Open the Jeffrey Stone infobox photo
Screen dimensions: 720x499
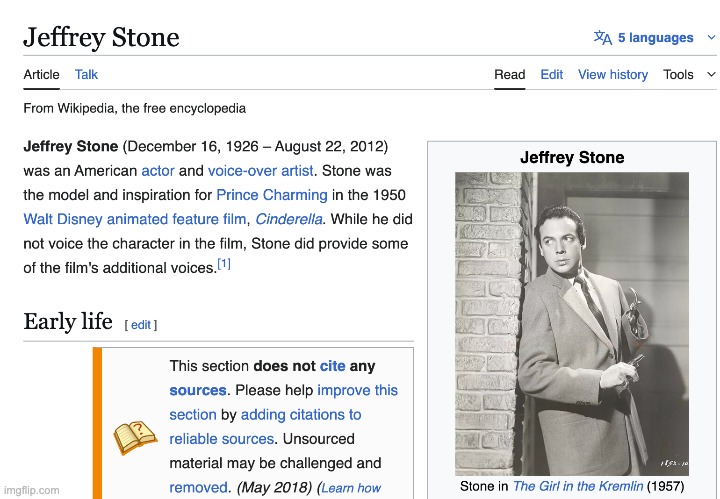click(x=571, y=322)
